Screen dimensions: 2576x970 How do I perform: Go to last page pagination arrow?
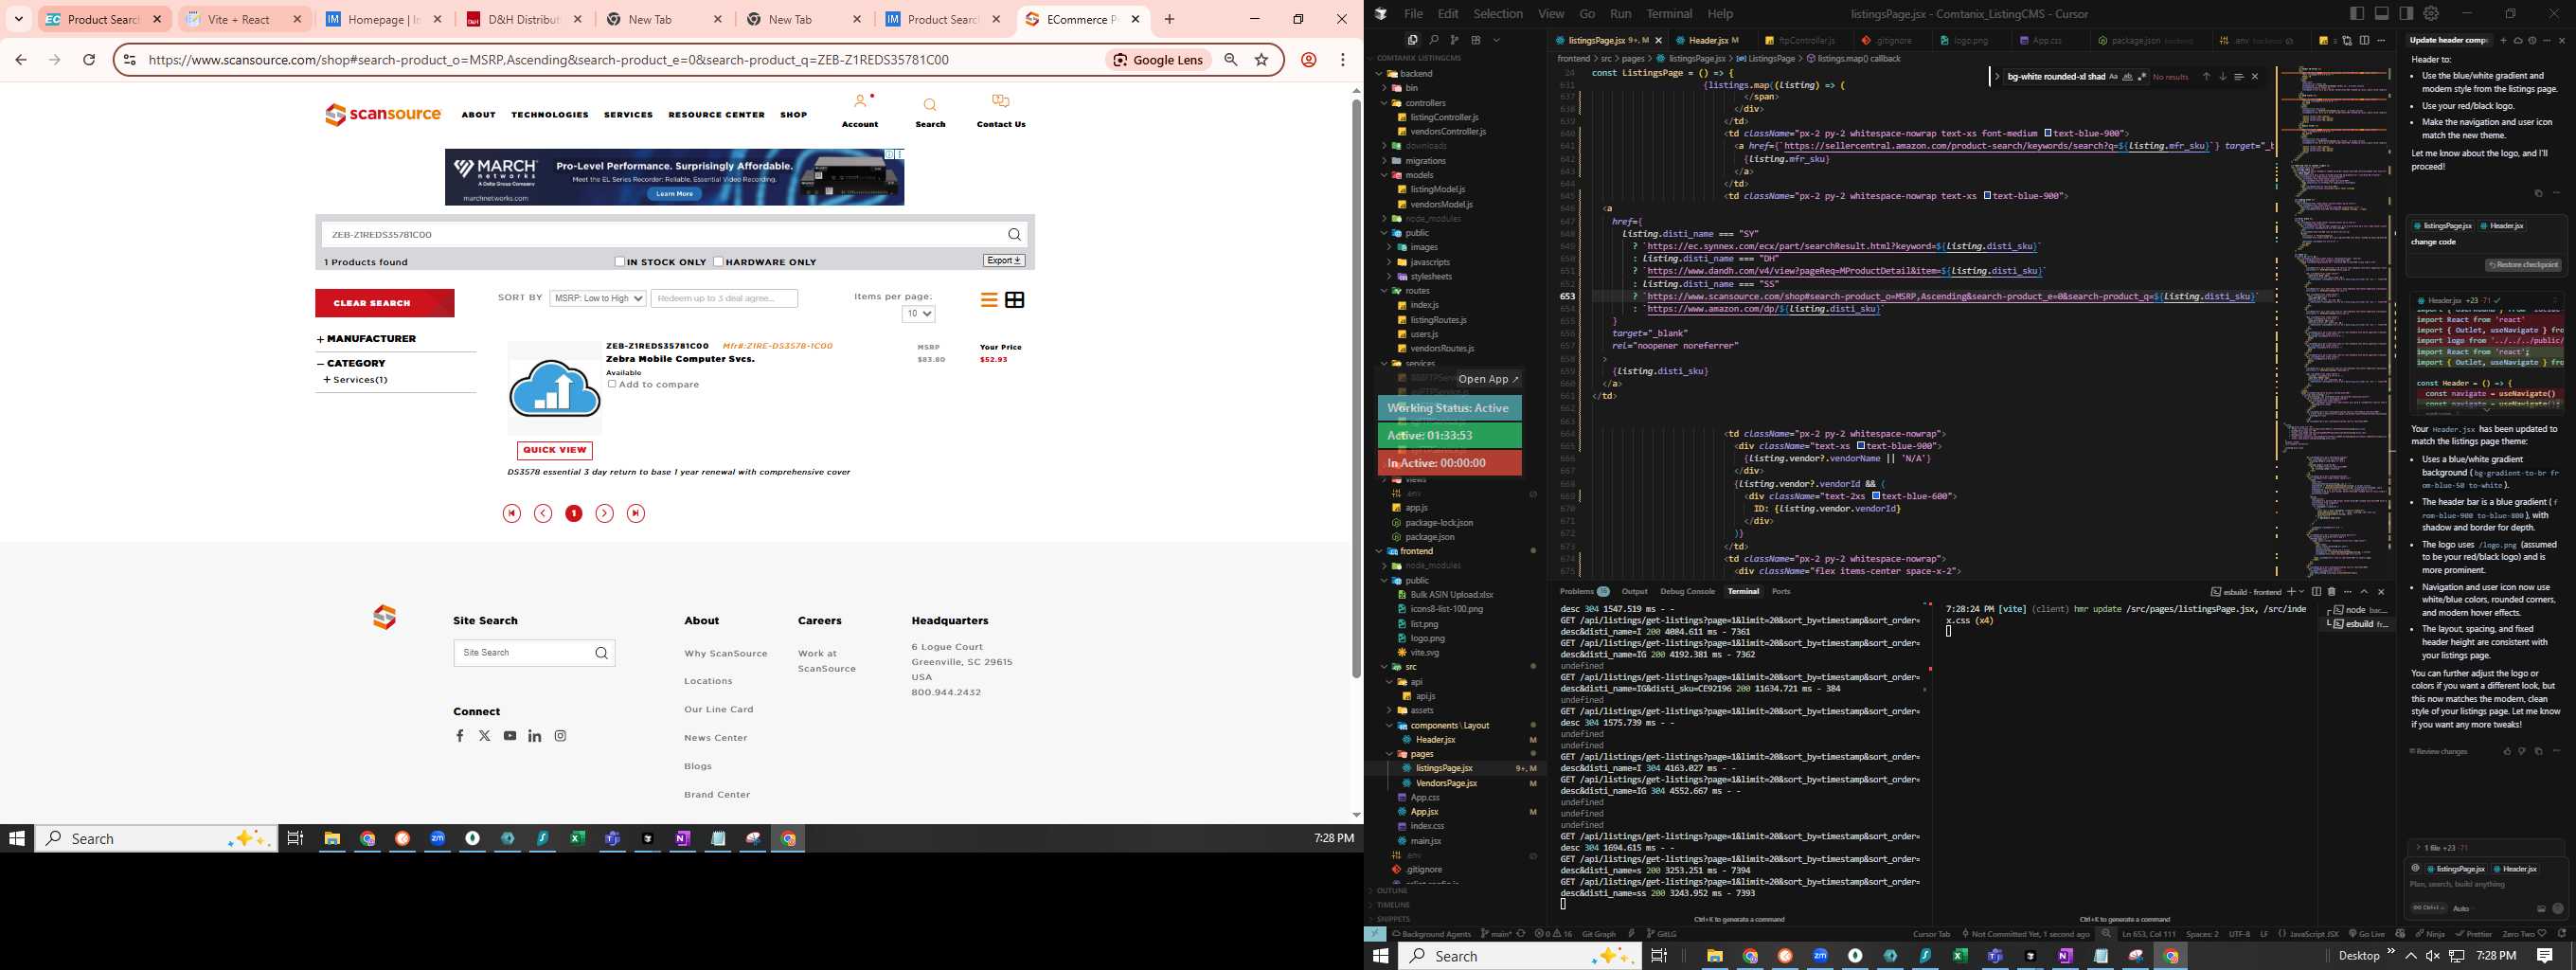click(636, 513)
